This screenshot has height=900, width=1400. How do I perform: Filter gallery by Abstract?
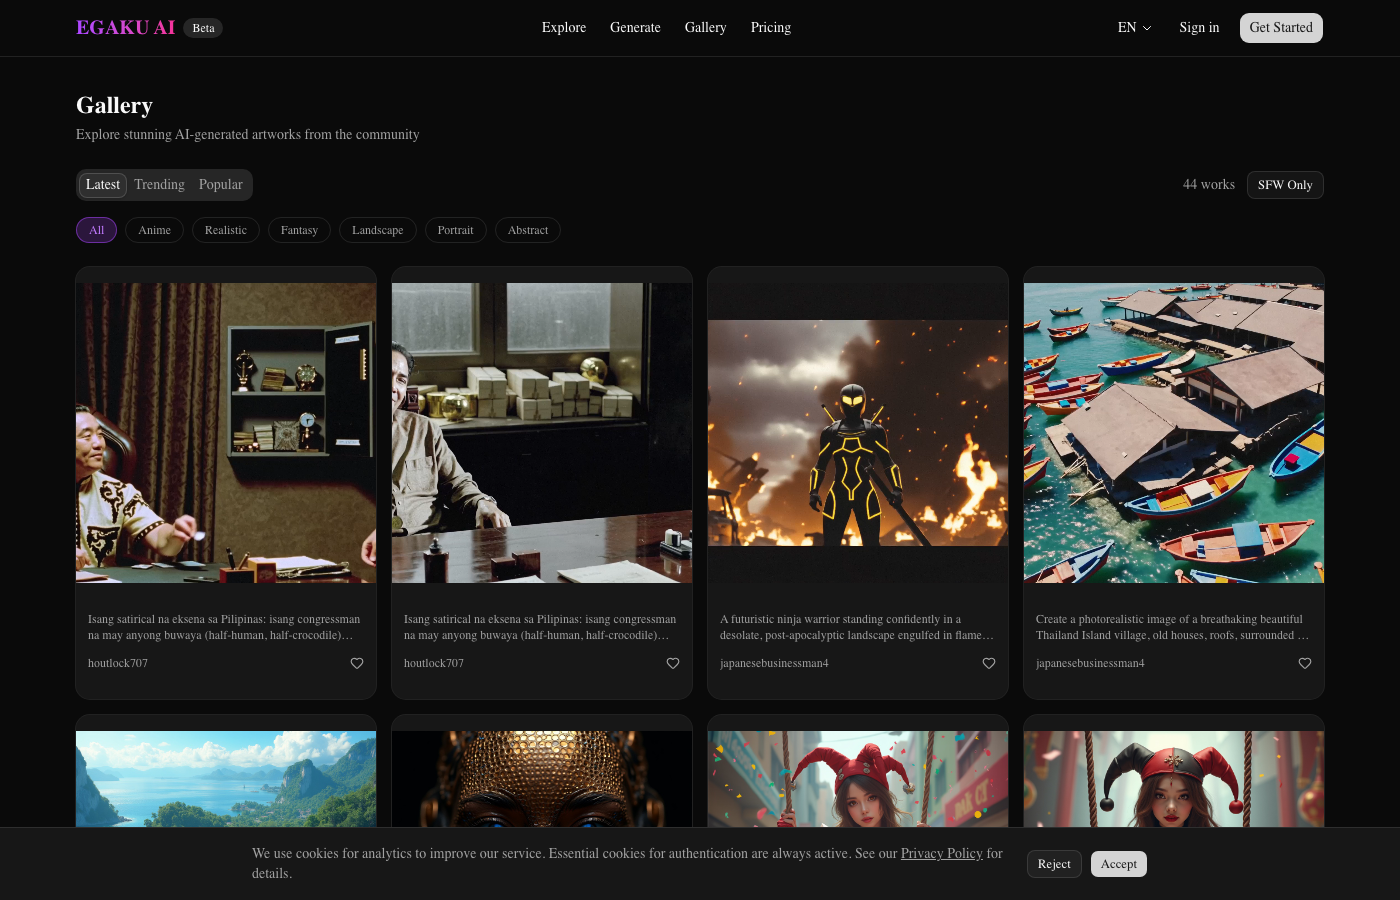528,230
